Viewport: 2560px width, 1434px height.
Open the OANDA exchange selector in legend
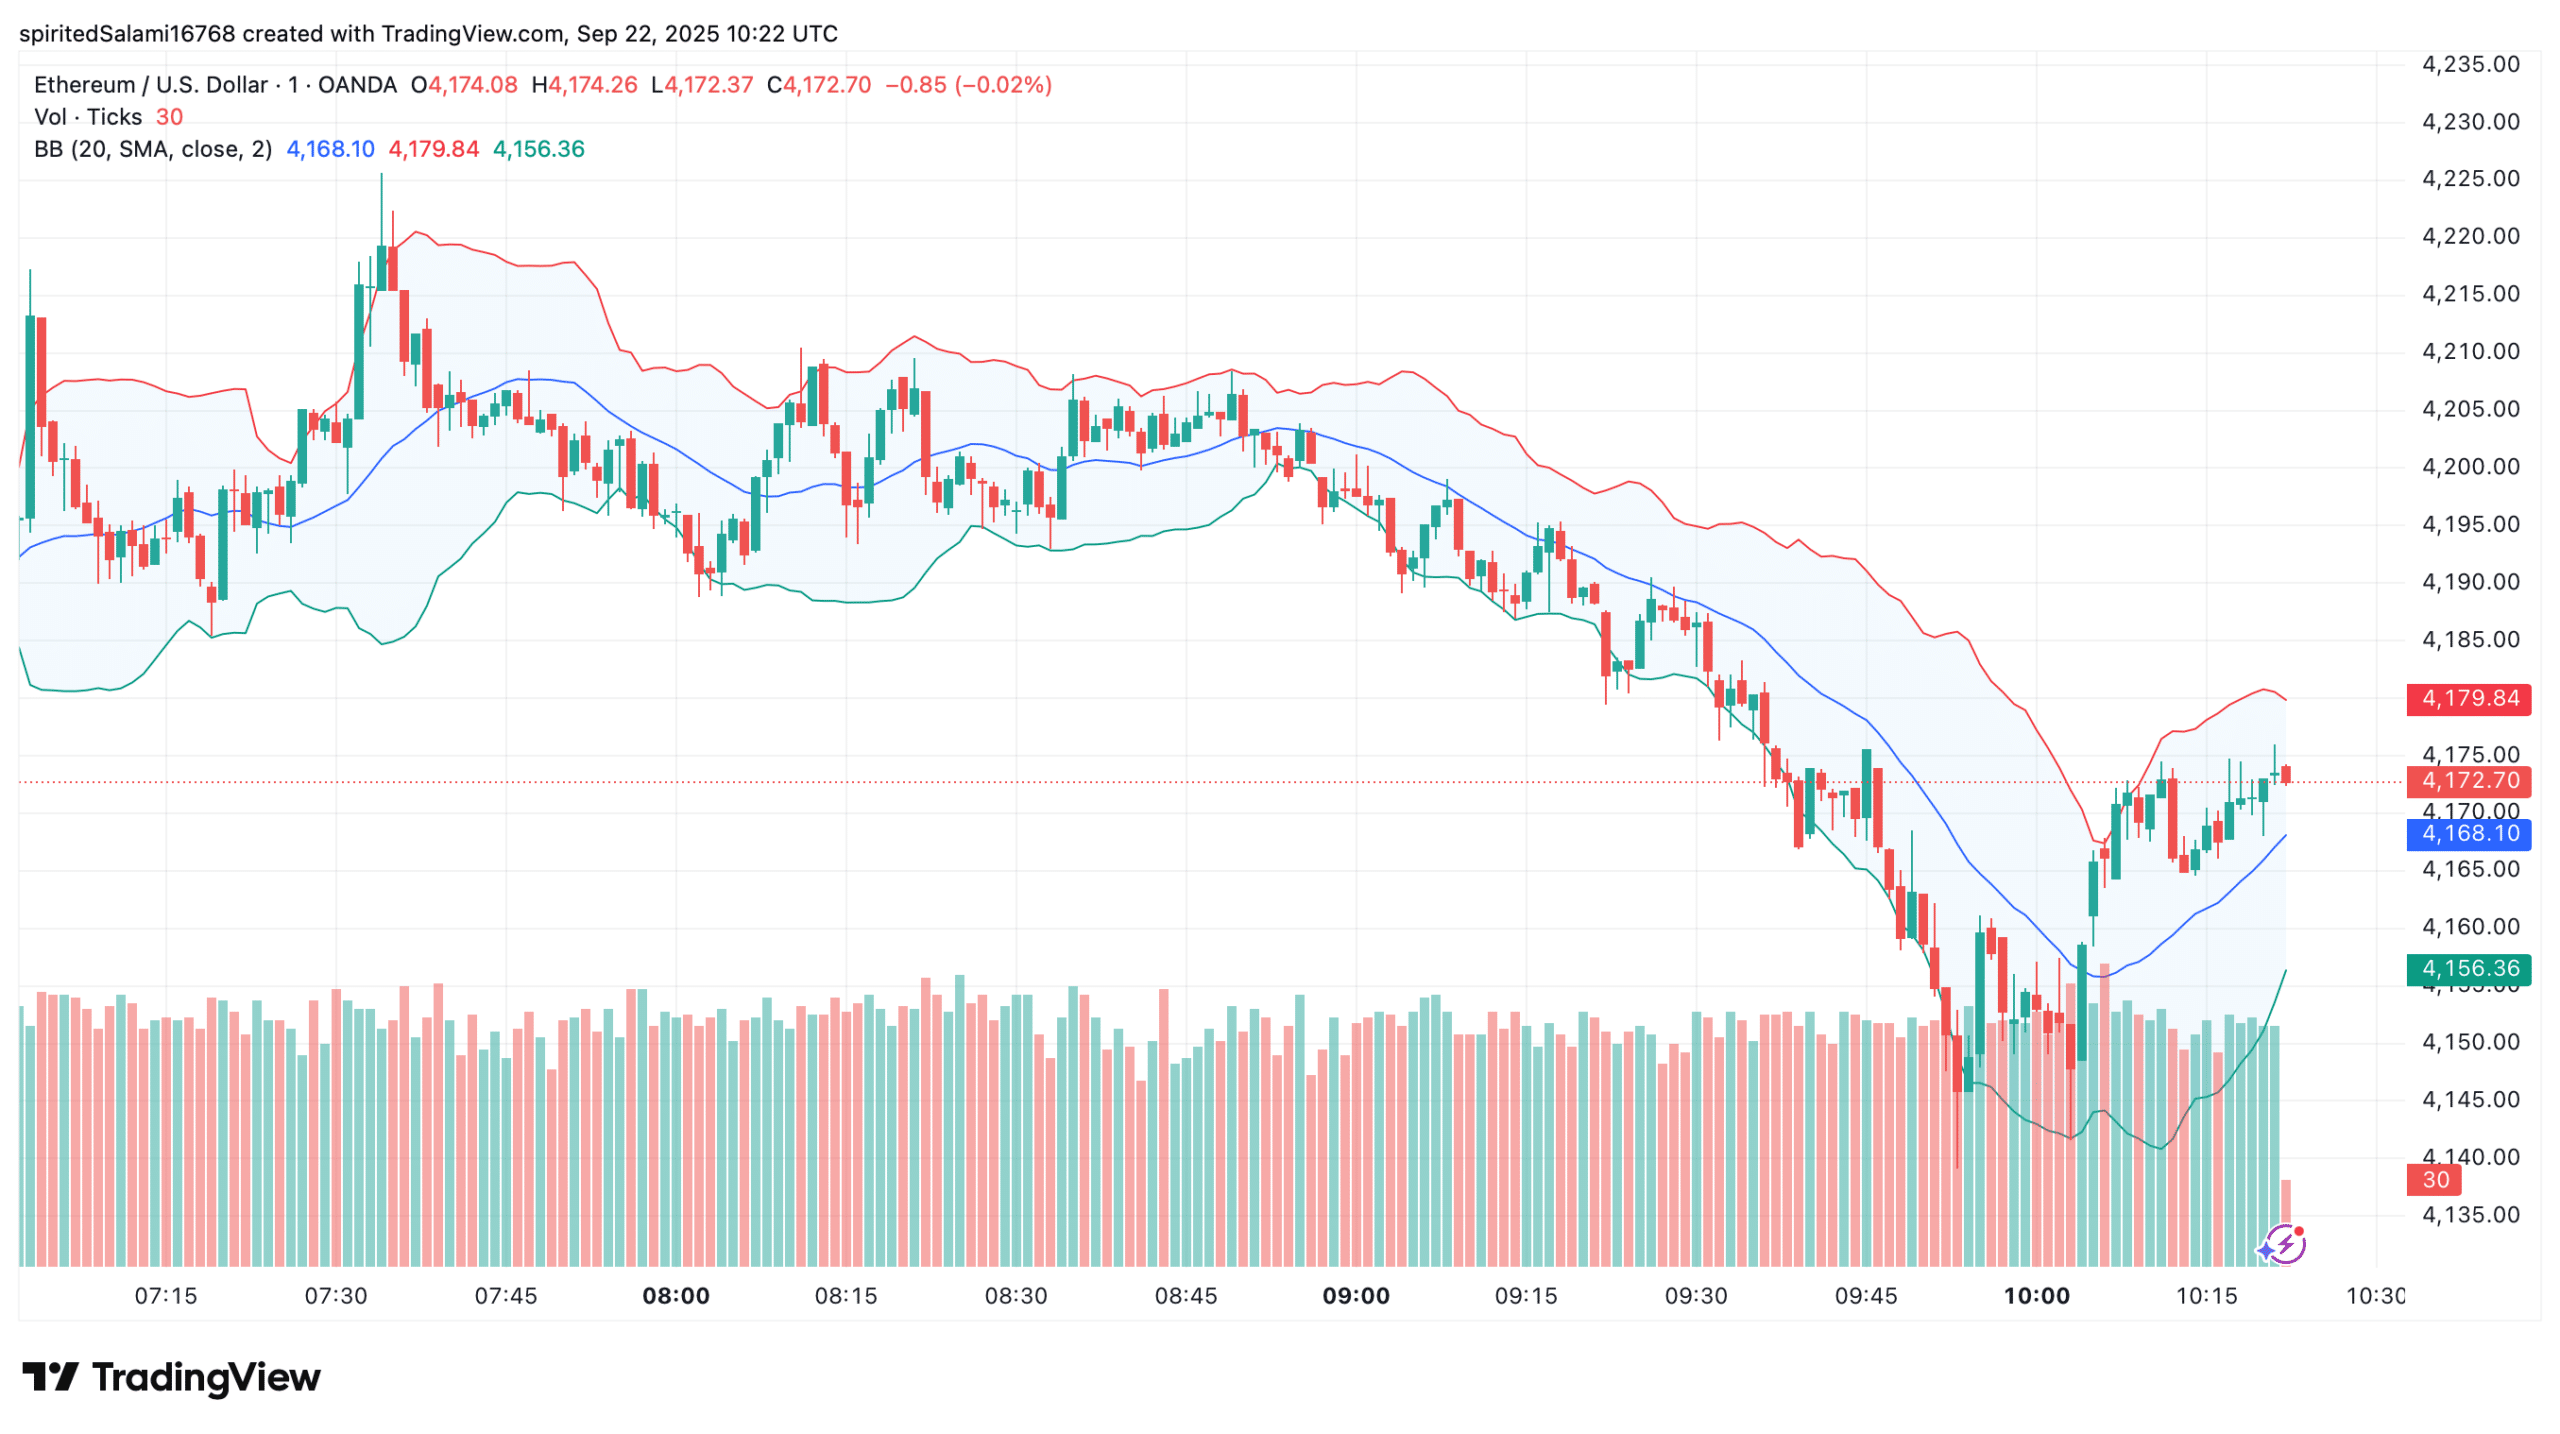click(355, 85)
